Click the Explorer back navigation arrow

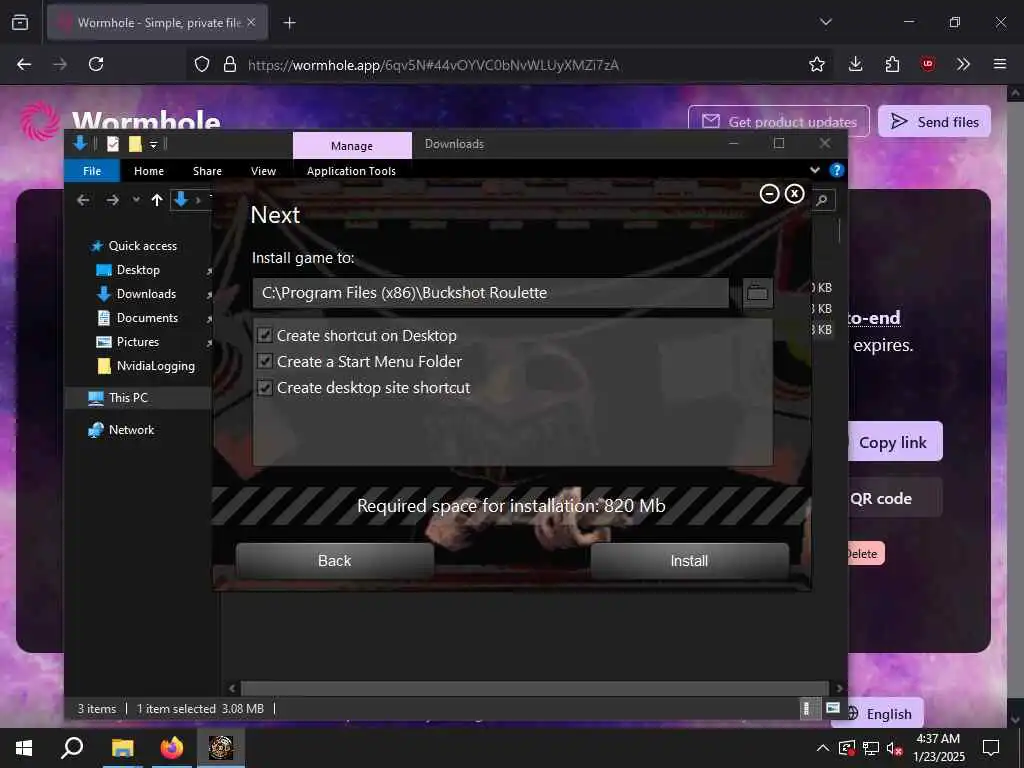coord(83,200)
